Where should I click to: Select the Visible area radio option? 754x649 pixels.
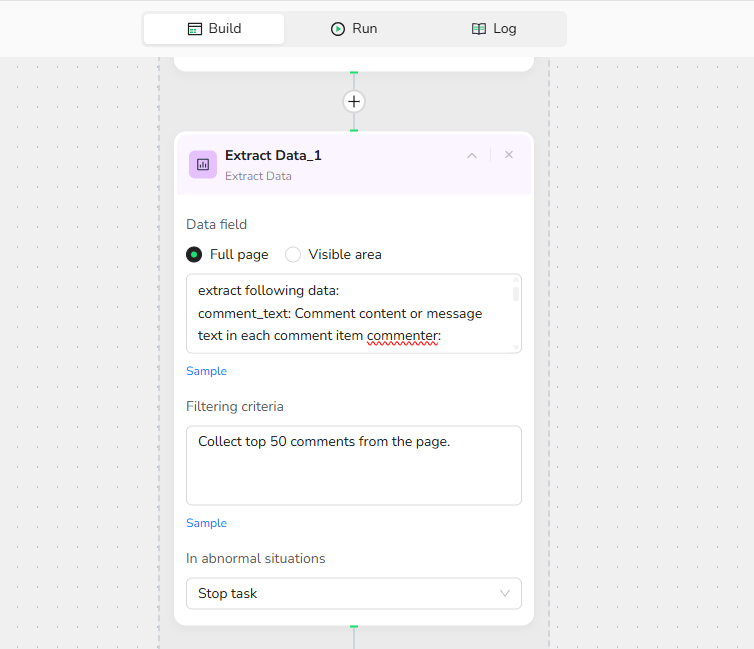pyautogui.click(x=293, y=254)
